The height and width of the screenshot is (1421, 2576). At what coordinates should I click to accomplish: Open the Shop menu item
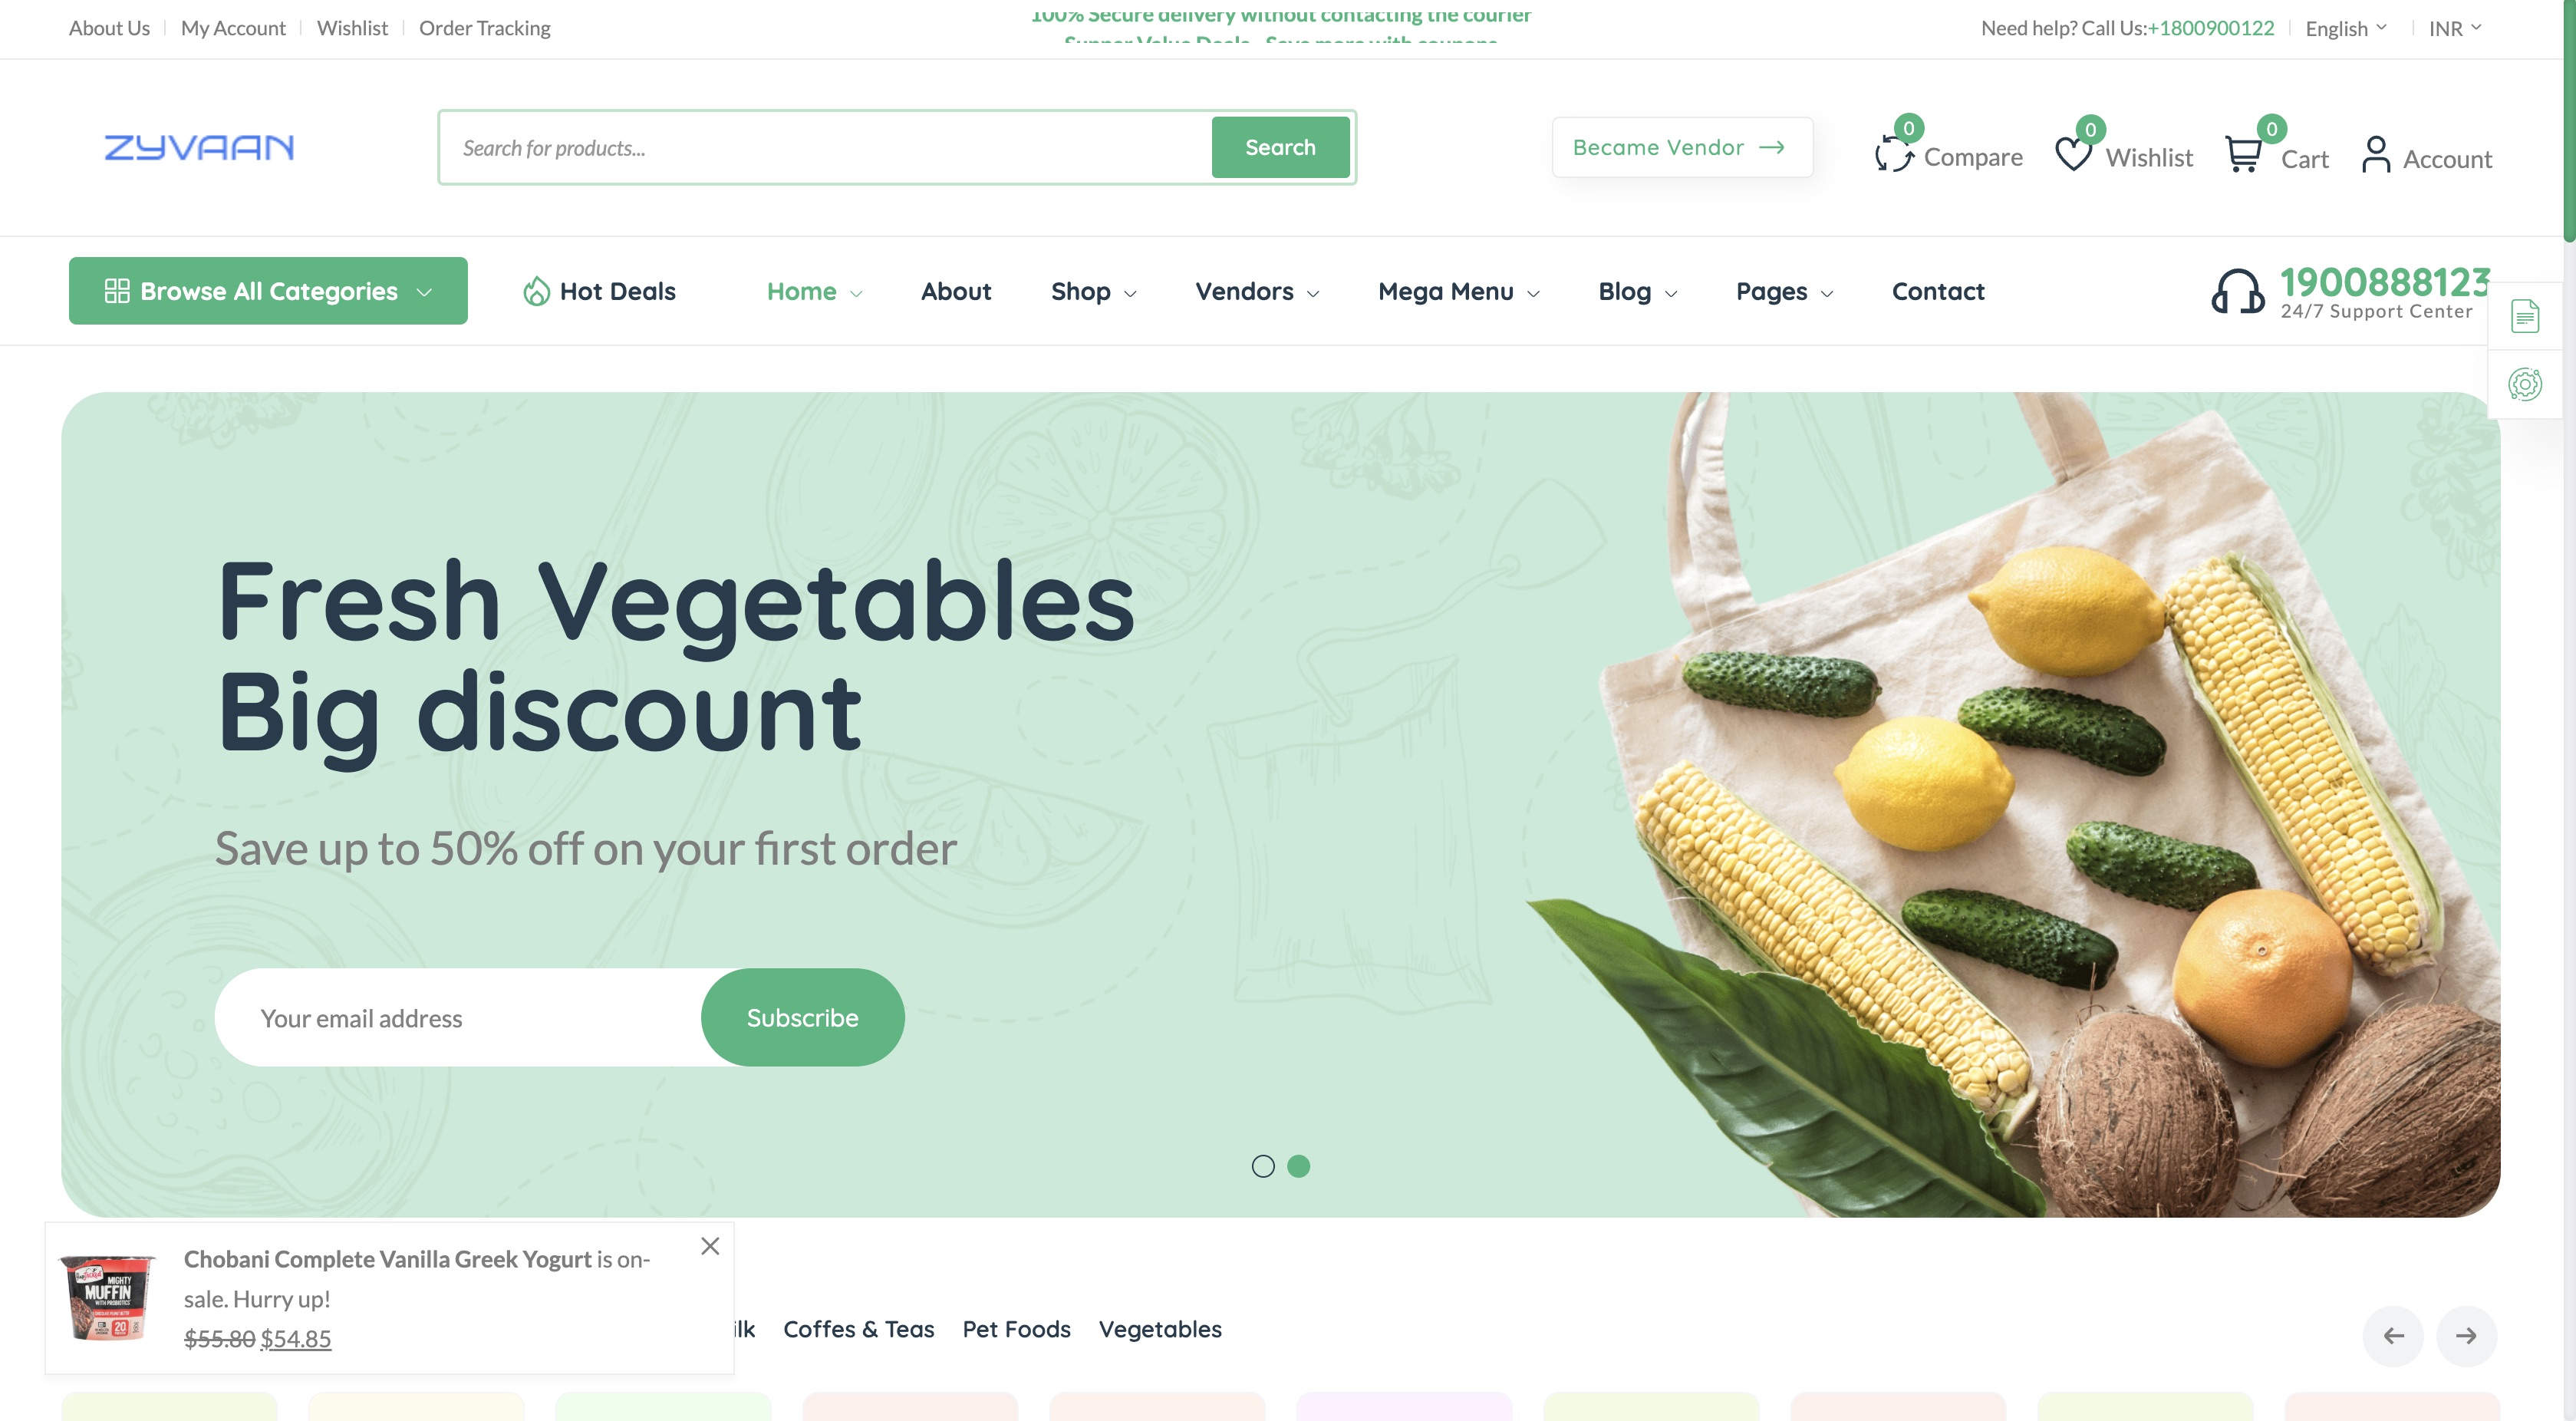[x=1093, y=291]
